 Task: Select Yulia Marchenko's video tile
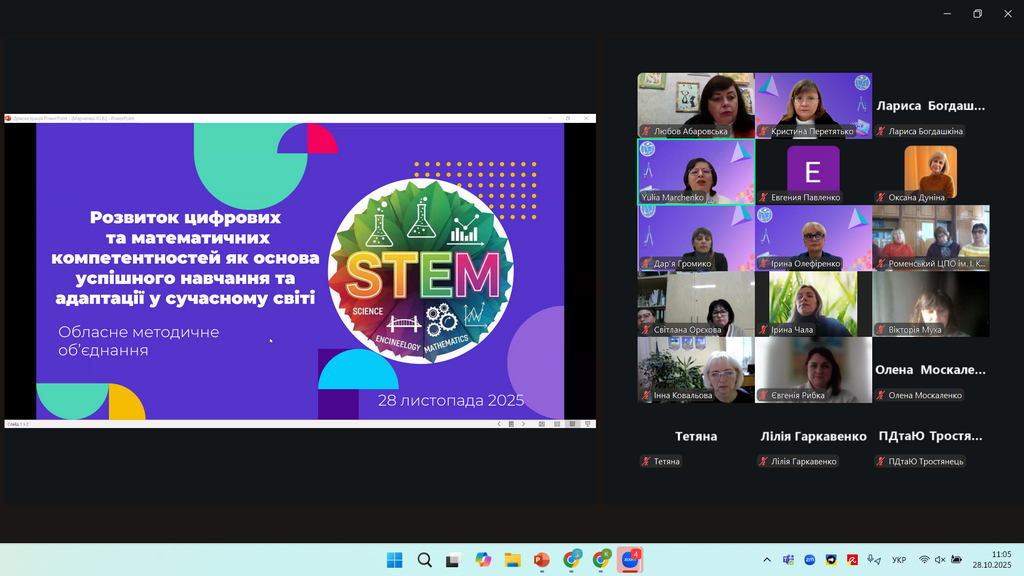coord(696,172)
